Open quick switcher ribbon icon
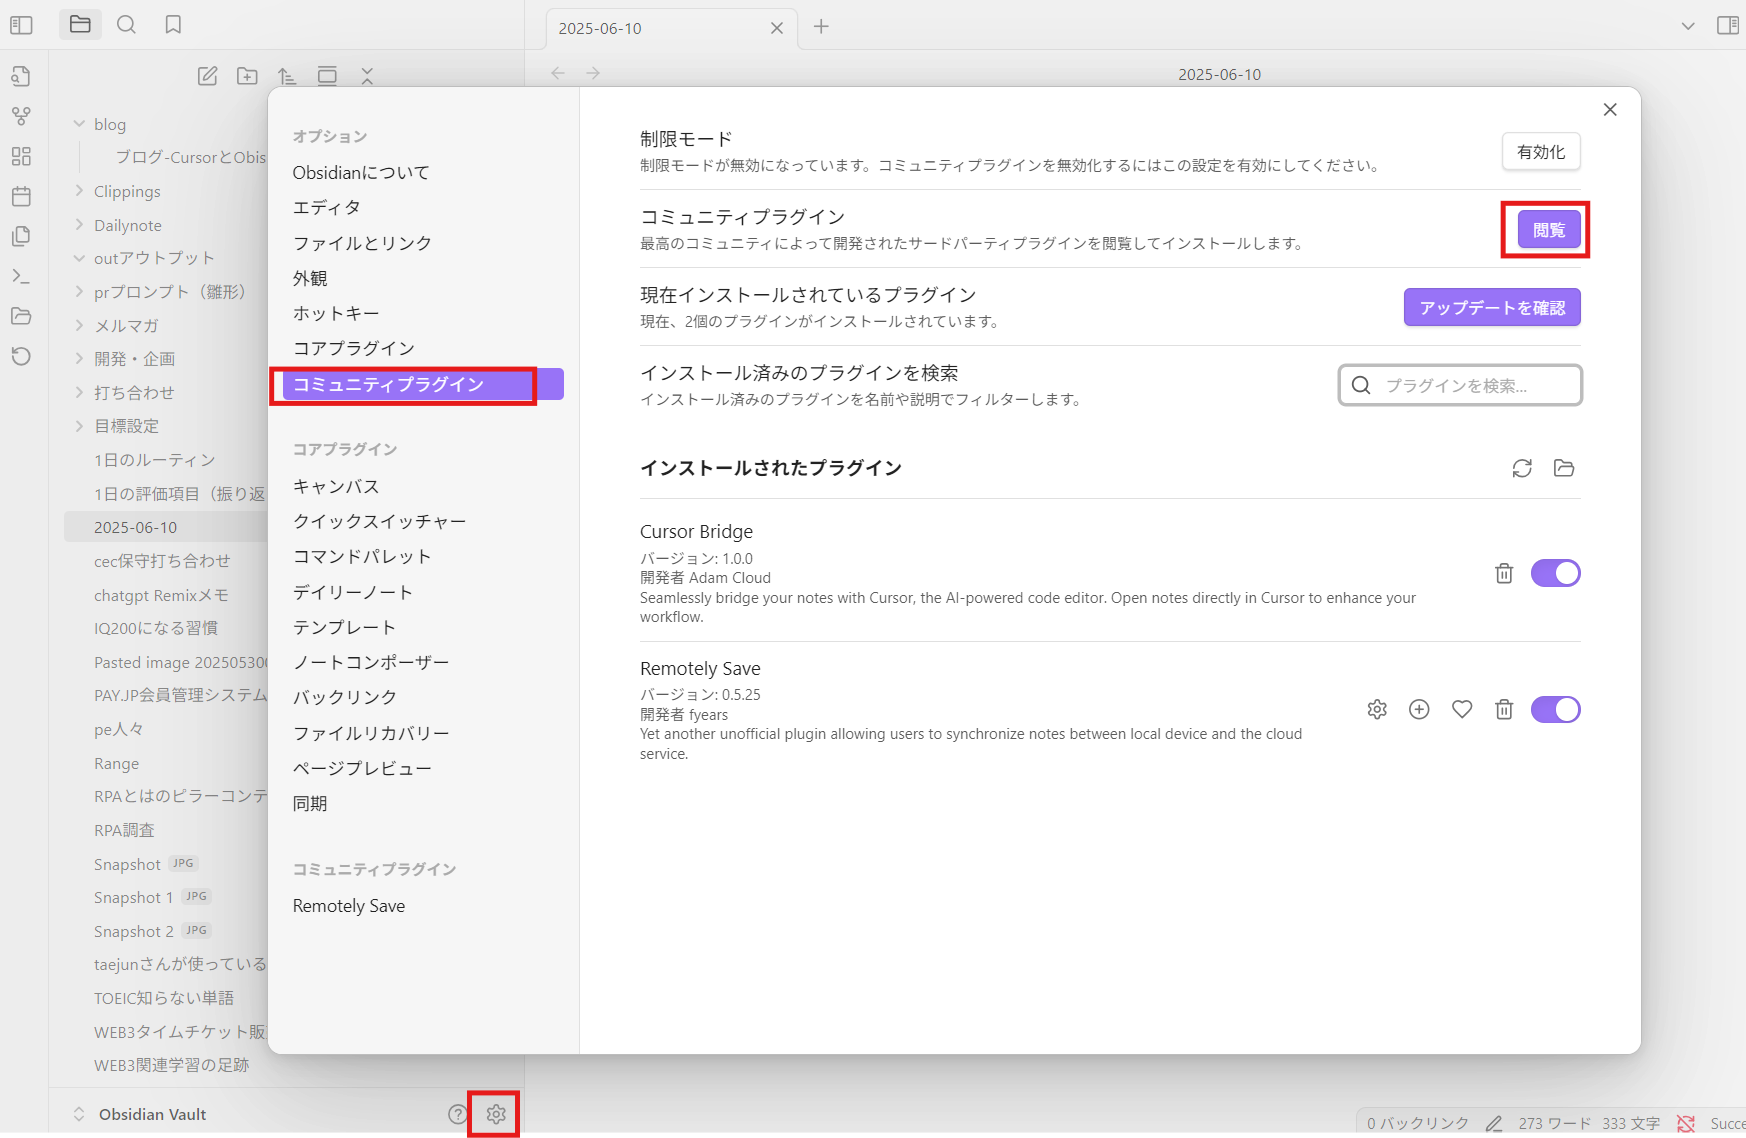This screenshot has height=1138, width=1746. pos(21,76)
